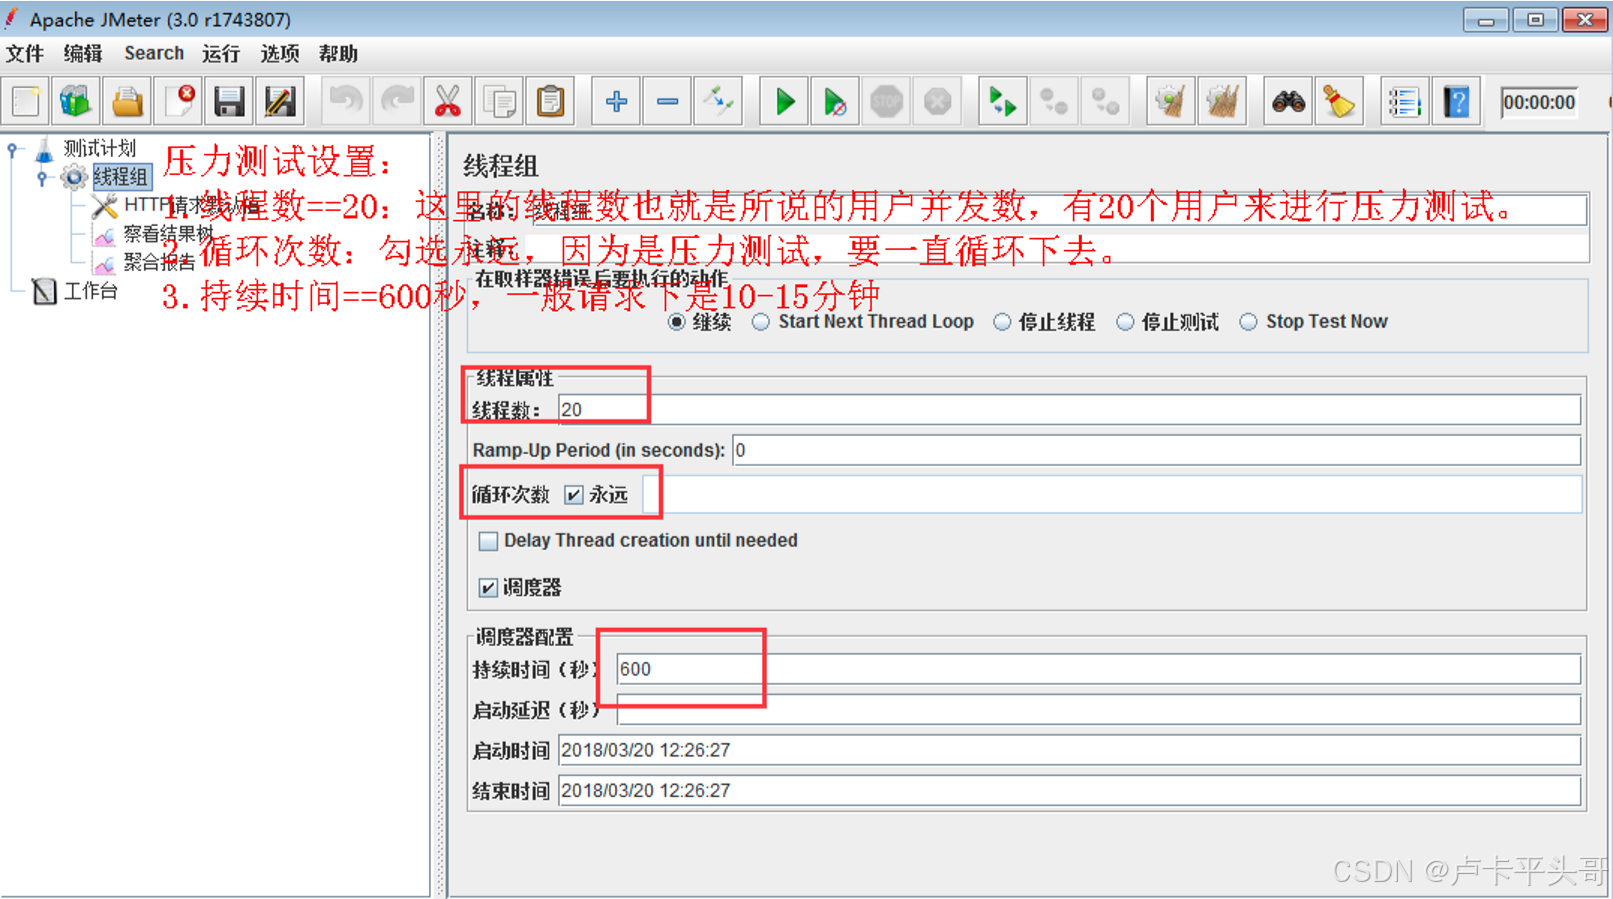Open the Search menu
The image size is (1613, 899).
click(154, 53)
